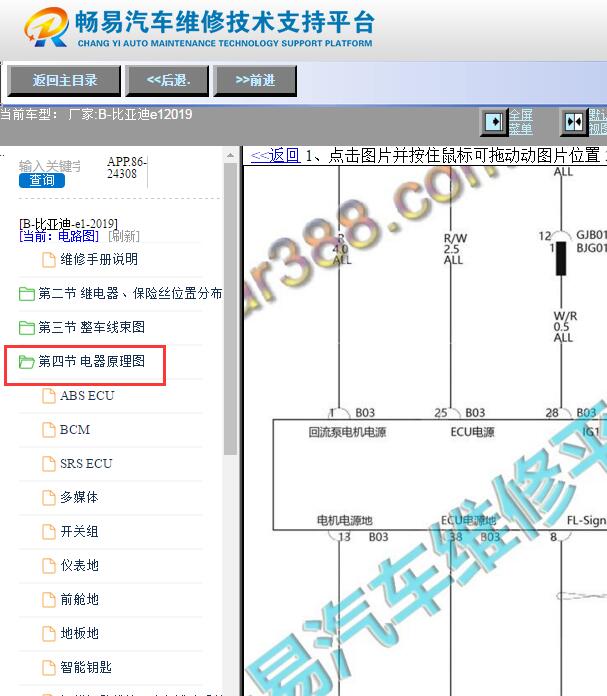Viewport: 607px width, 696px height.
Task: Click the 查询 search button
Action: point(42,180)
